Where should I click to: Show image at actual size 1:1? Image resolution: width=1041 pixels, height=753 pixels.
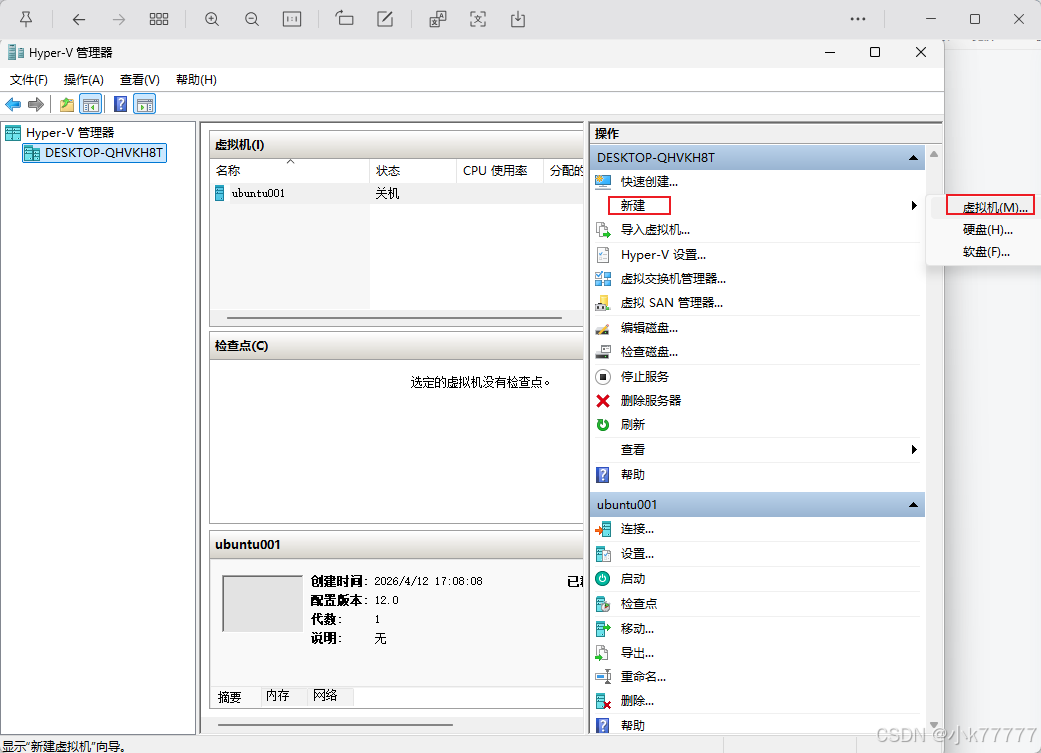click(x=292, y=19)
